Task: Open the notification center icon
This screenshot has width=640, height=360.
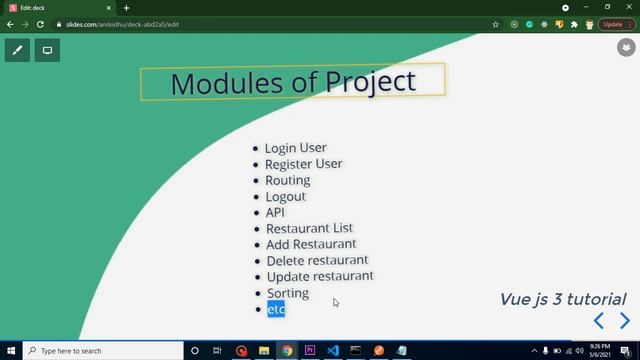Action: [626, 351]
